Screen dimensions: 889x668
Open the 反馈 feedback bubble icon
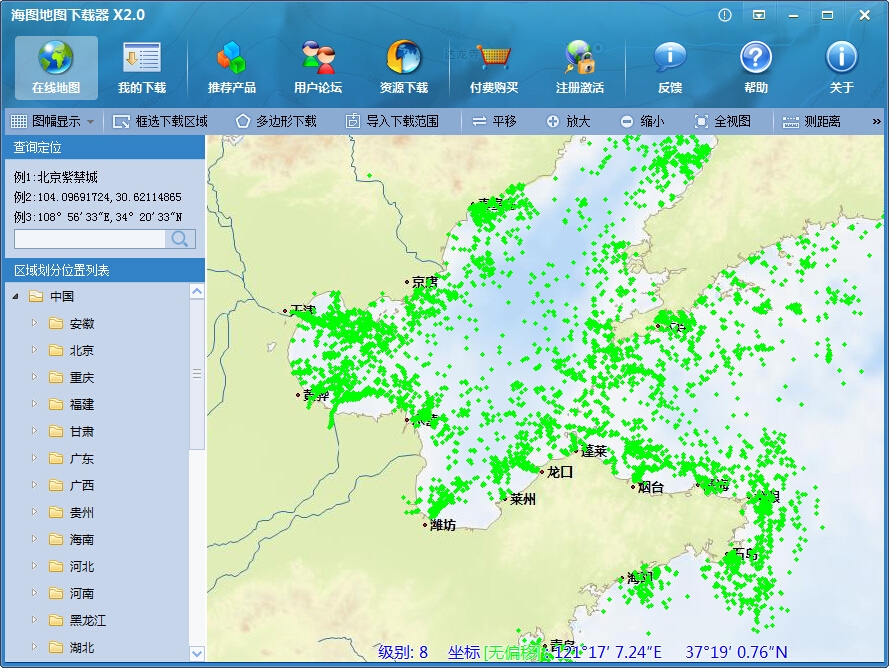670,67
